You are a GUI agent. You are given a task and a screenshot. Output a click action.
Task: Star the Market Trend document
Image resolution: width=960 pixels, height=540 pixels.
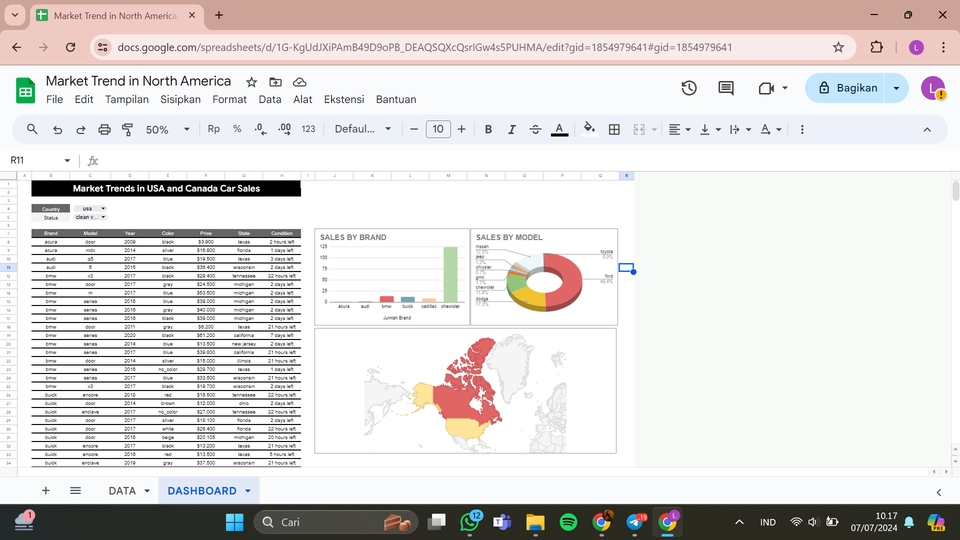click(x=251, y=82)
